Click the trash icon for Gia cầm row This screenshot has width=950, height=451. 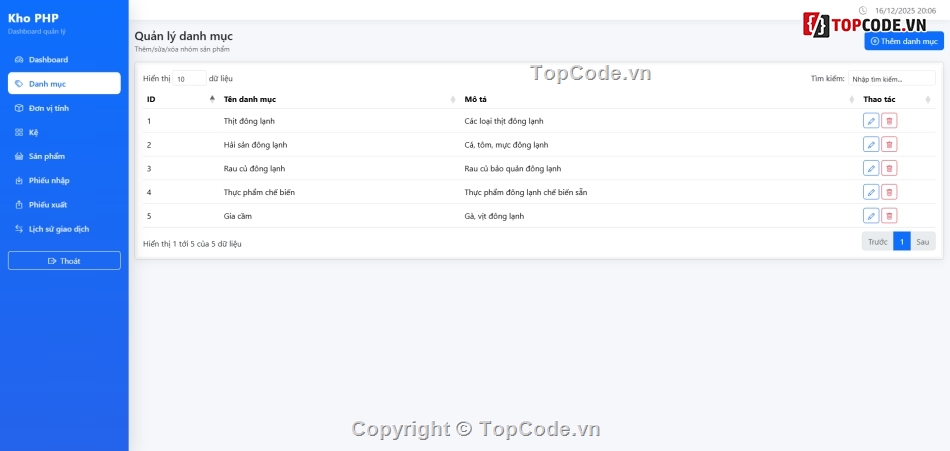coord(889,216)
